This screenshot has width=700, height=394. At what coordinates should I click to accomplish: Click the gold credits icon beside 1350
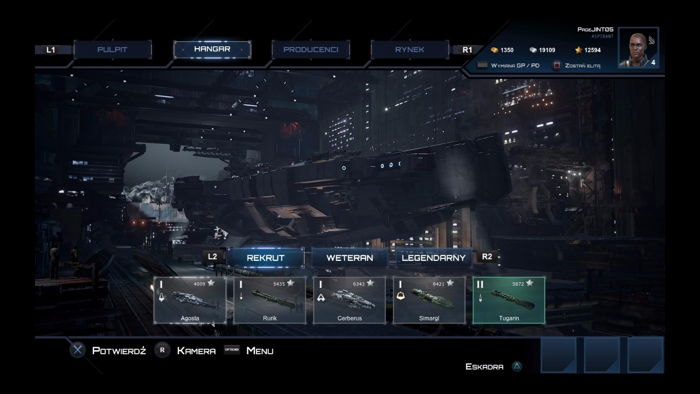click(x=494, y=50)
